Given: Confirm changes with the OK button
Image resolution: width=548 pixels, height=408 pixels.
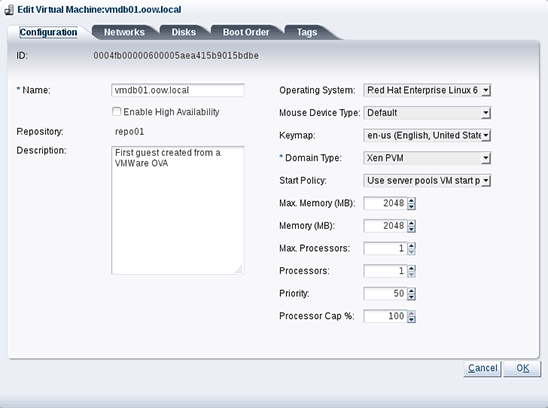Looking at the screenshot, I should tap(522, 368).
